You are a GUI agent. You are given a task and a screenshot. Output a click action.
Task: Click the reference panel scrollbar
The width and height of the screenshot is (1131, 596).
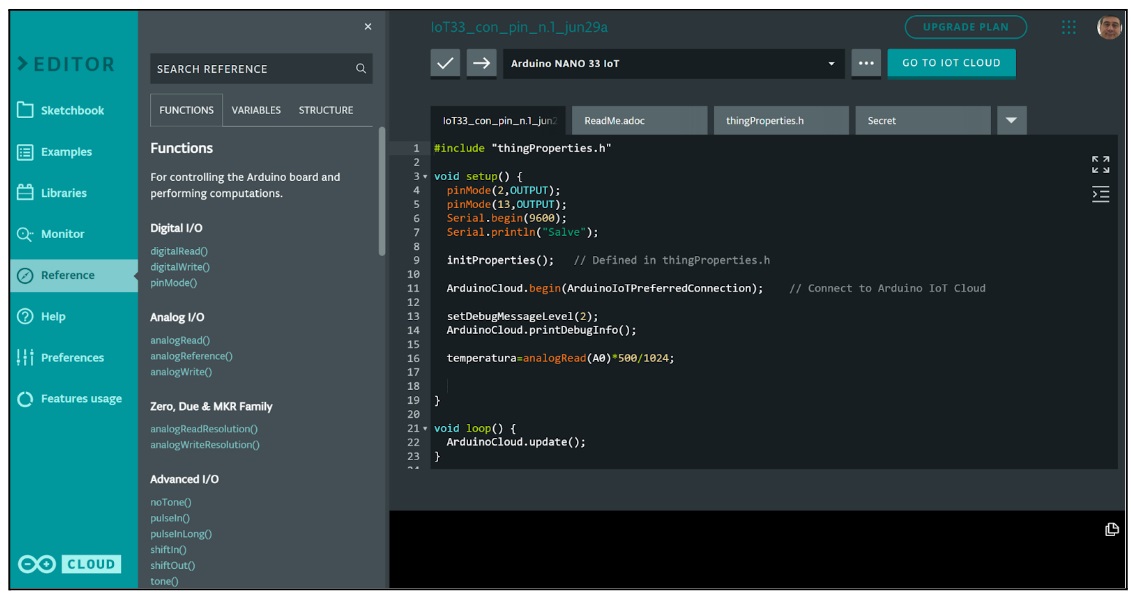pos(382,191)
